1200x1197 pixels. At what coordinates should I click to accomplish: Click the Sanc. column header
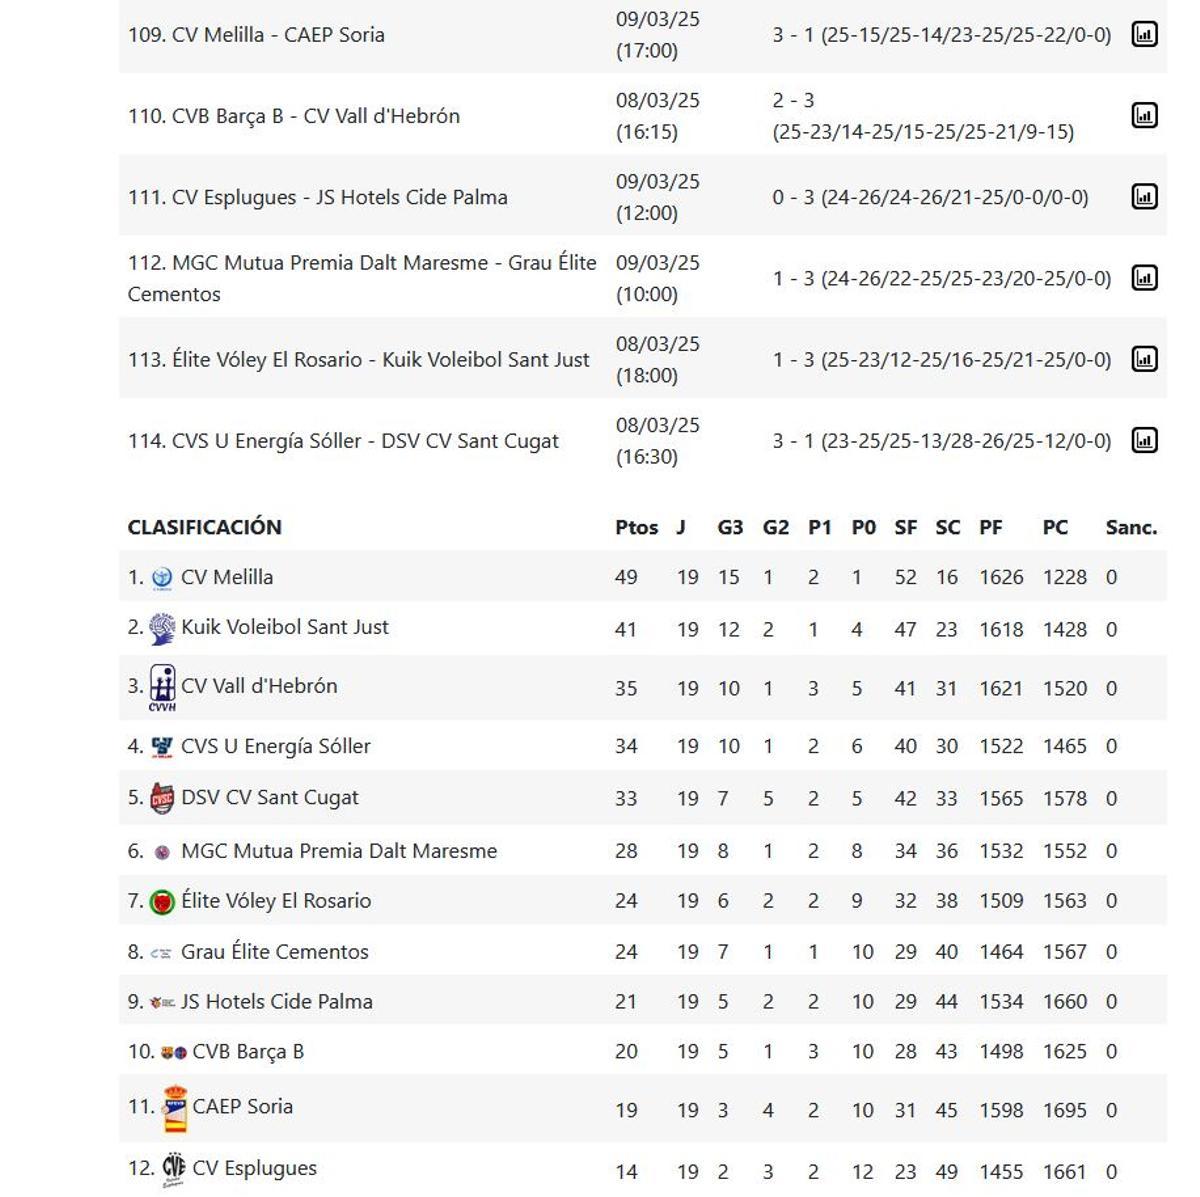pos(1131,527)
